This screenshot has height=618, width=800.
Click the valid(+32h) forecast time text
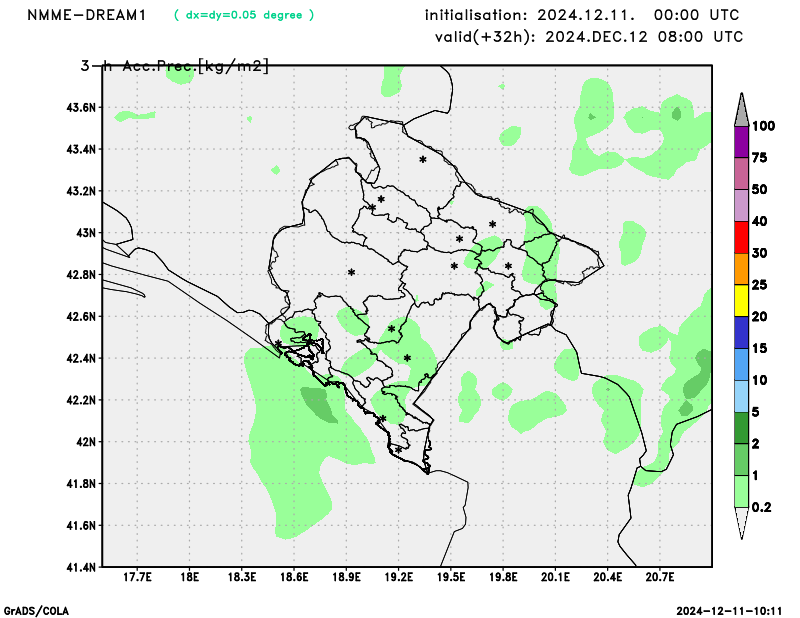pos(589,37)
